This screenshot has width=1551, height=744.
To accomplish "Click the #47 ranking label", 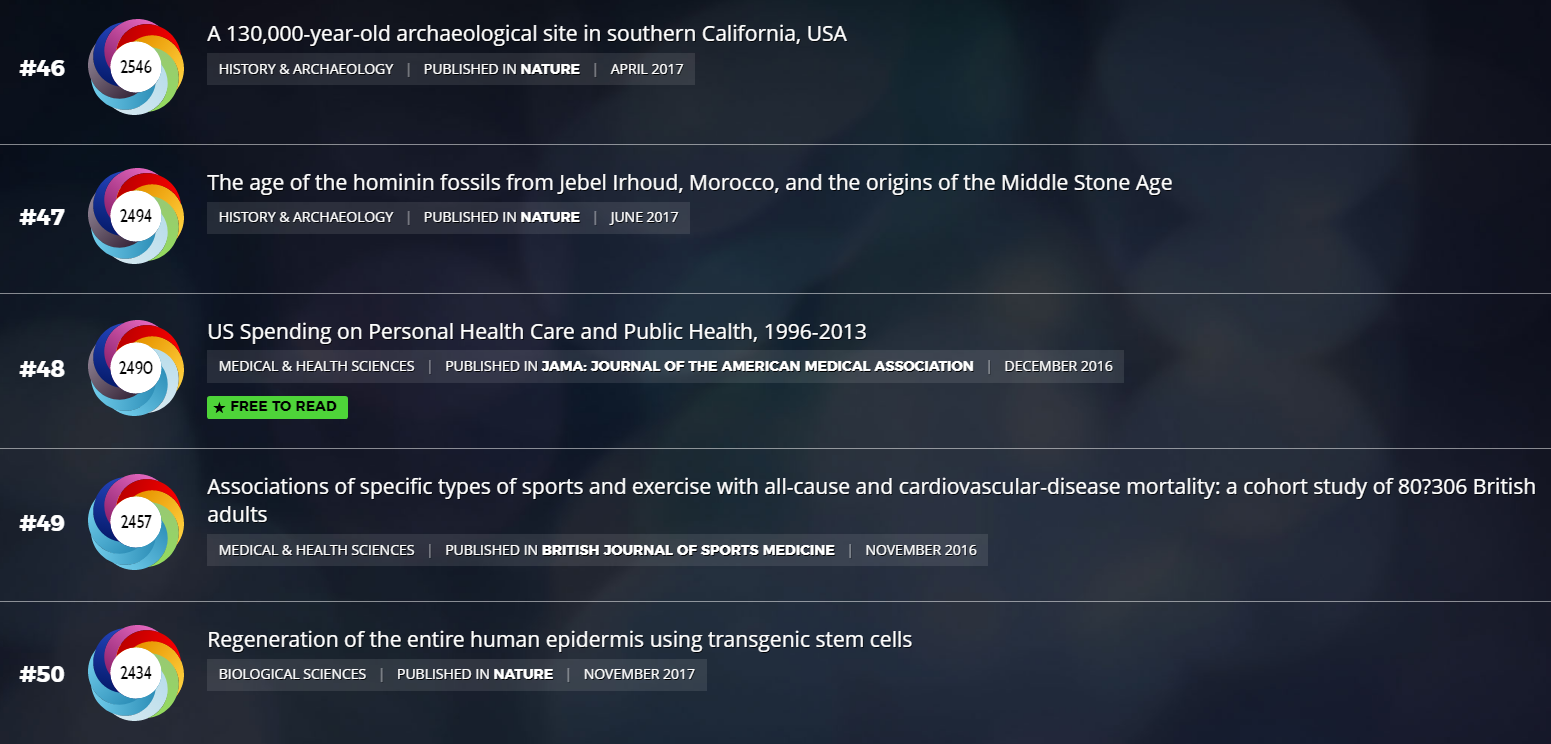I will tap(42, 217).
